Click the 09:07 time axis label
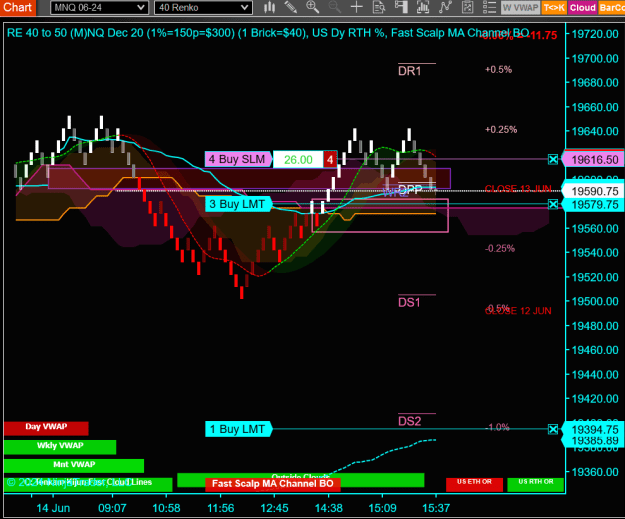 tap(112, 509)
